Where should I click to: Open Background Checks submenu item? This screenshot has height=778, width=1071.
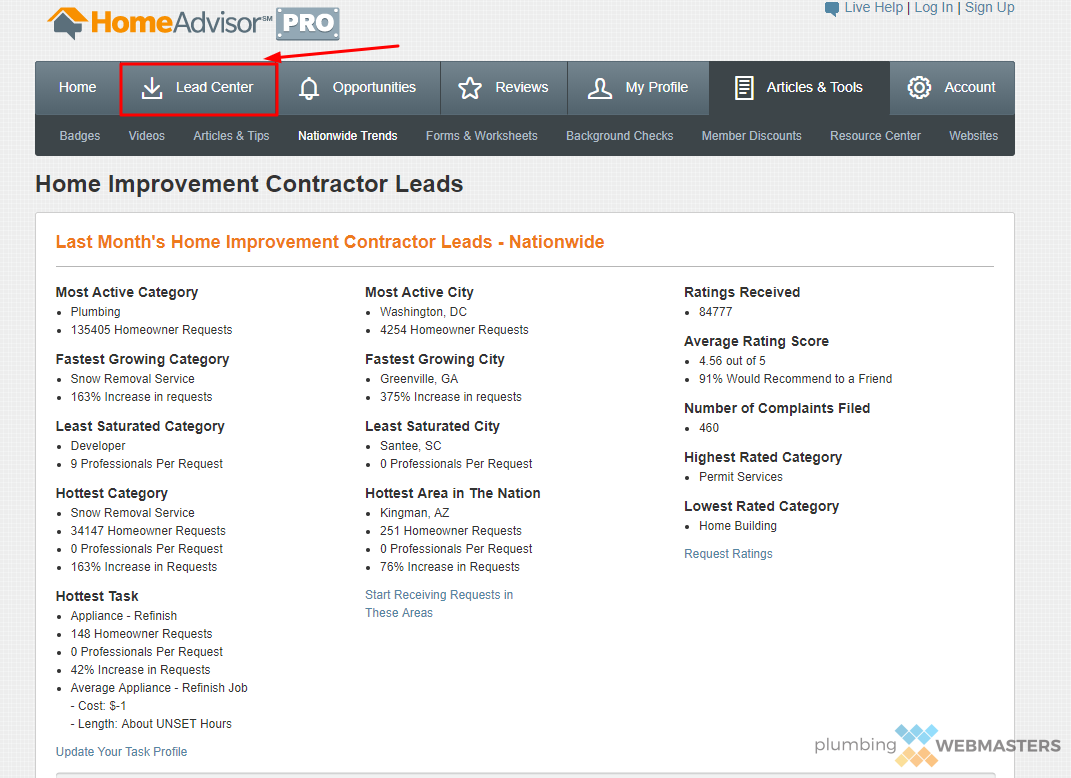(x=620, y=135)
